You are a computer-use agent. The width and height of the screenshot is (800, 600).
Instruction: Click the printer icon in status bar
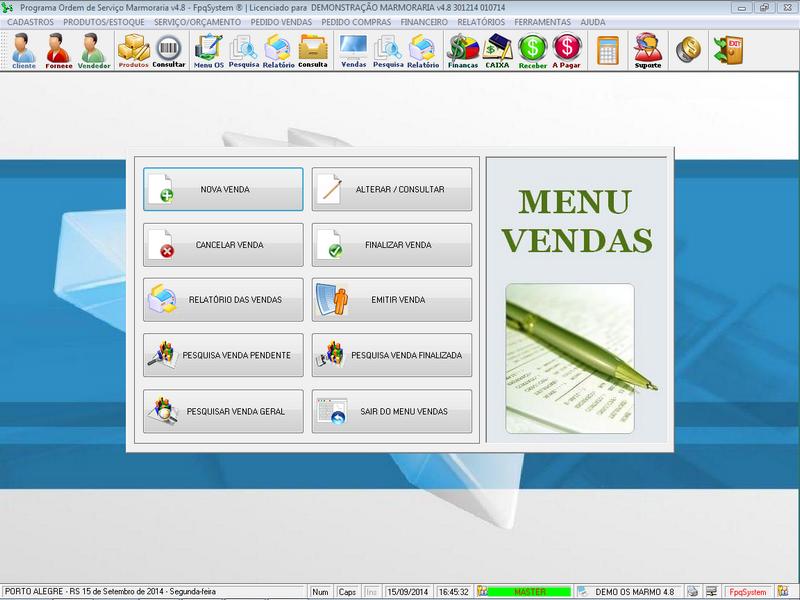tap(692, 592)
